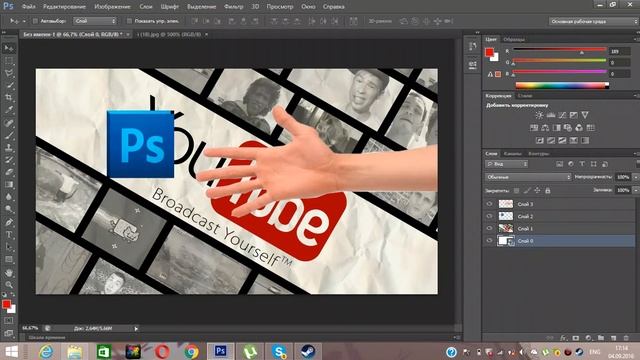Hide the Слой 2 layer
This screenshot has height=360, width=640.
click(489, 216)
